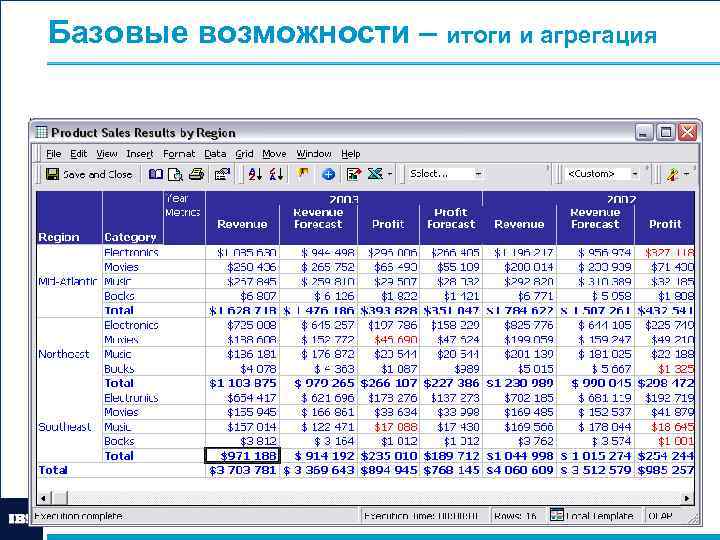The image size is (720, 540).
Task: Click the chart export icon with red arrow
Action: pos(354,174)
